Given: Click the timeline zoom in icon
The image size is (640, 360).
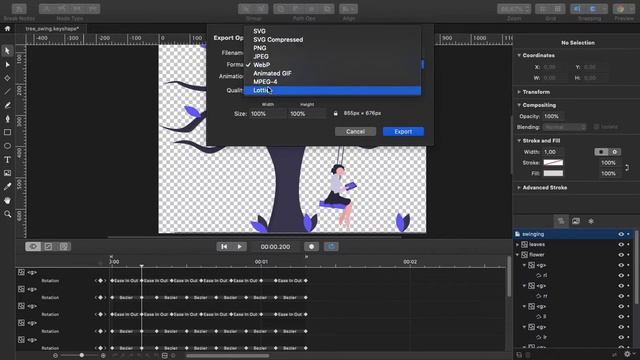Looking at the screenshot, I should [x=103, y=356].
